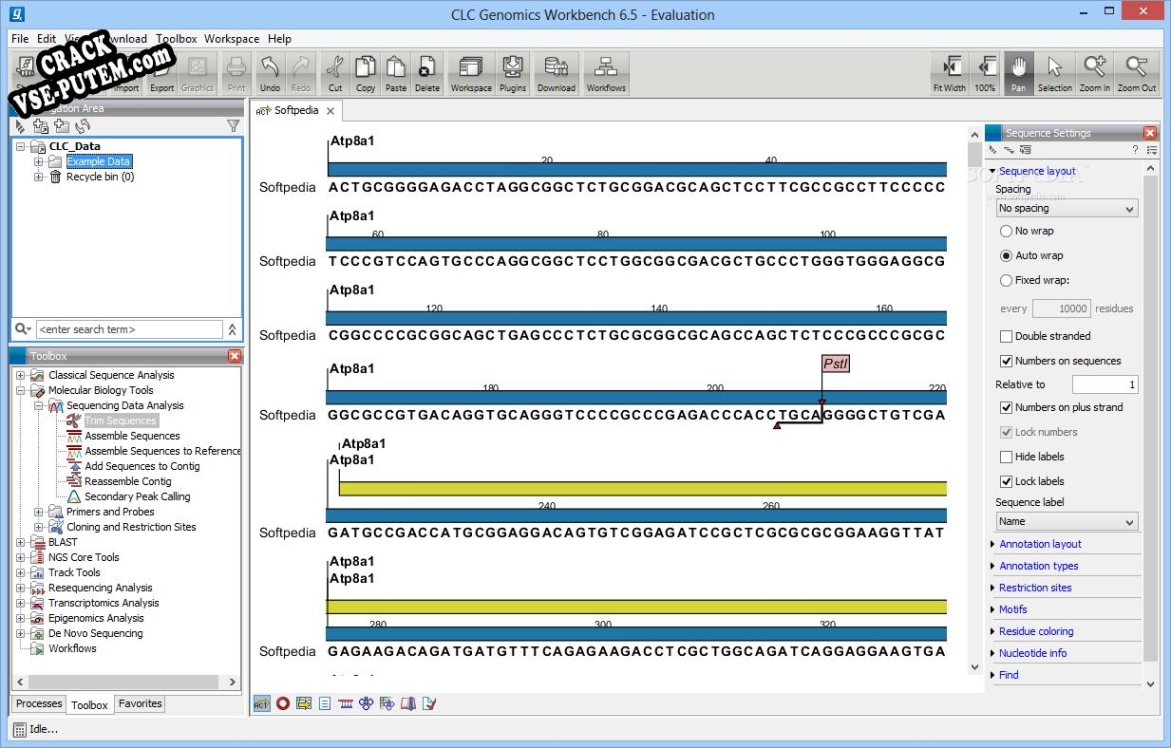The image size is (1171, 748).
Task: Click the Undo toolbar icon
Action: [x=270, y=73]
